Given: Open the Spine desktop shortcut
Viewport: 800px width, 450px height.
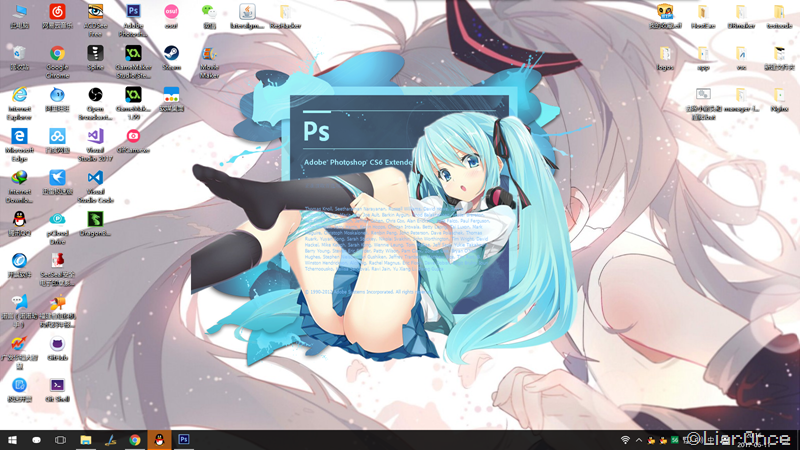Looking at the screenshot, I should (x=95, y=53).
